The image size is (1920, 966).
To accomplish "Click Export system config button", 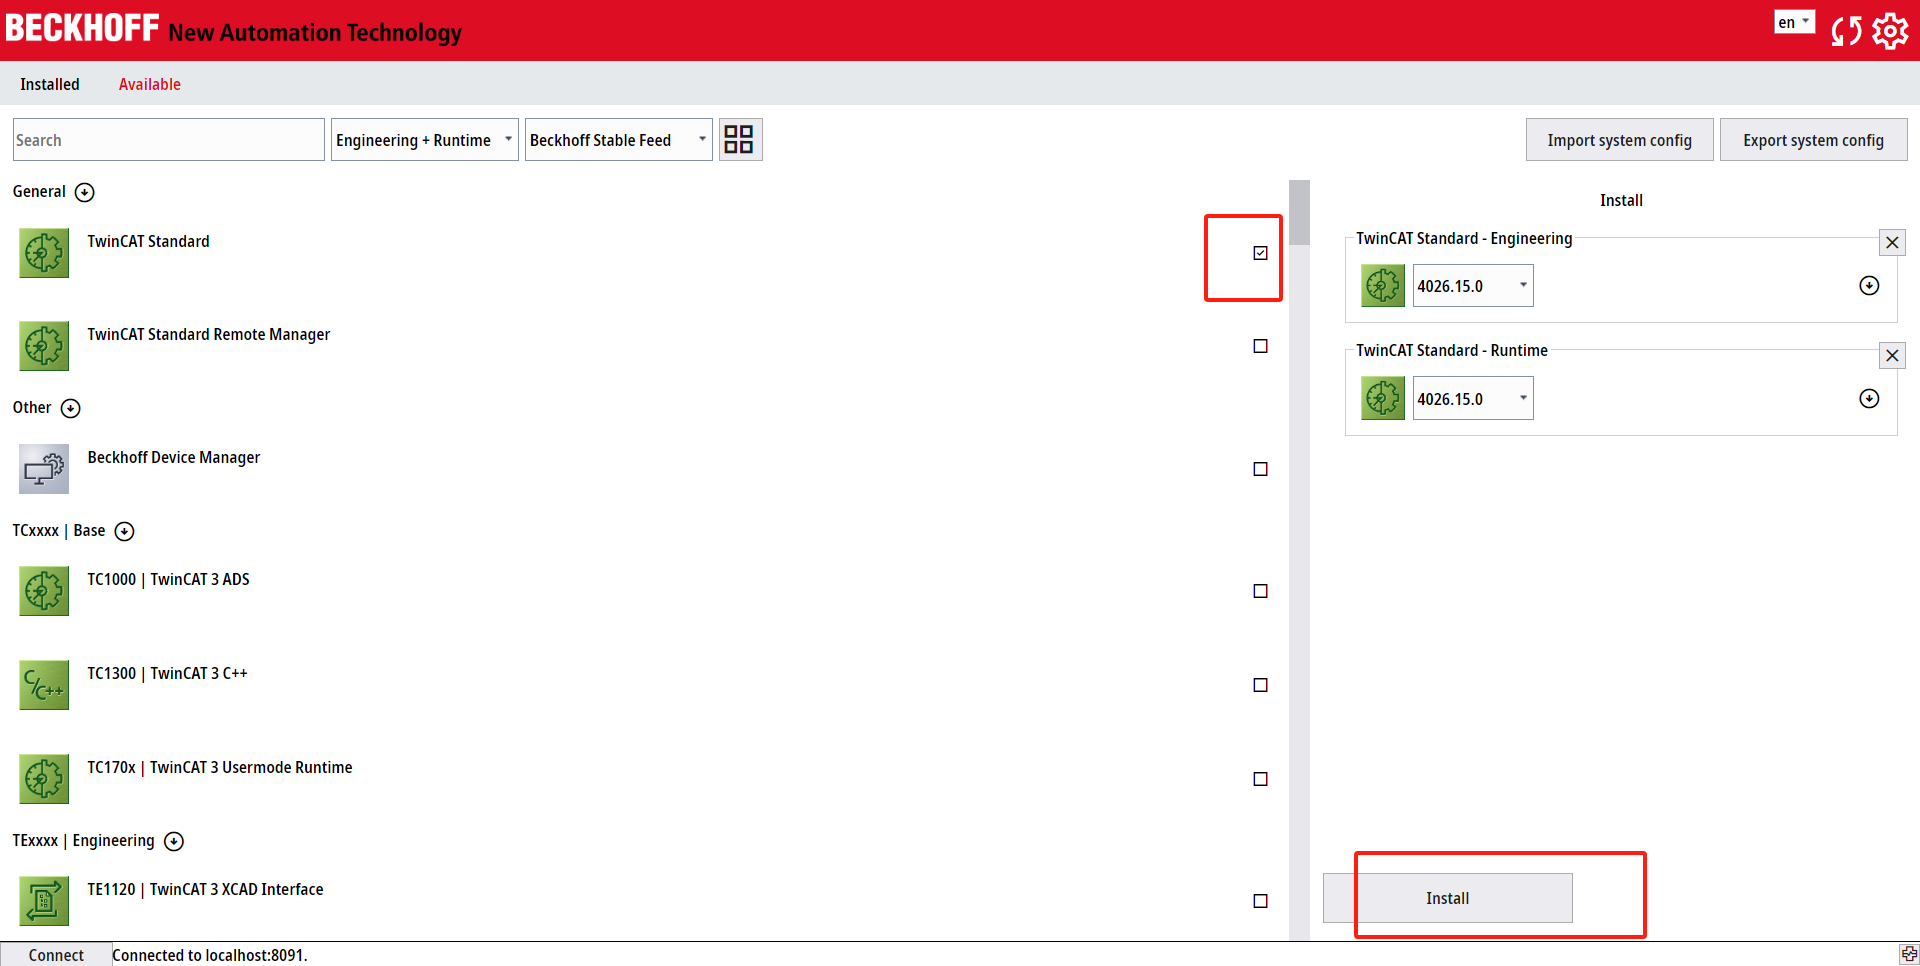I will 1813,140.
